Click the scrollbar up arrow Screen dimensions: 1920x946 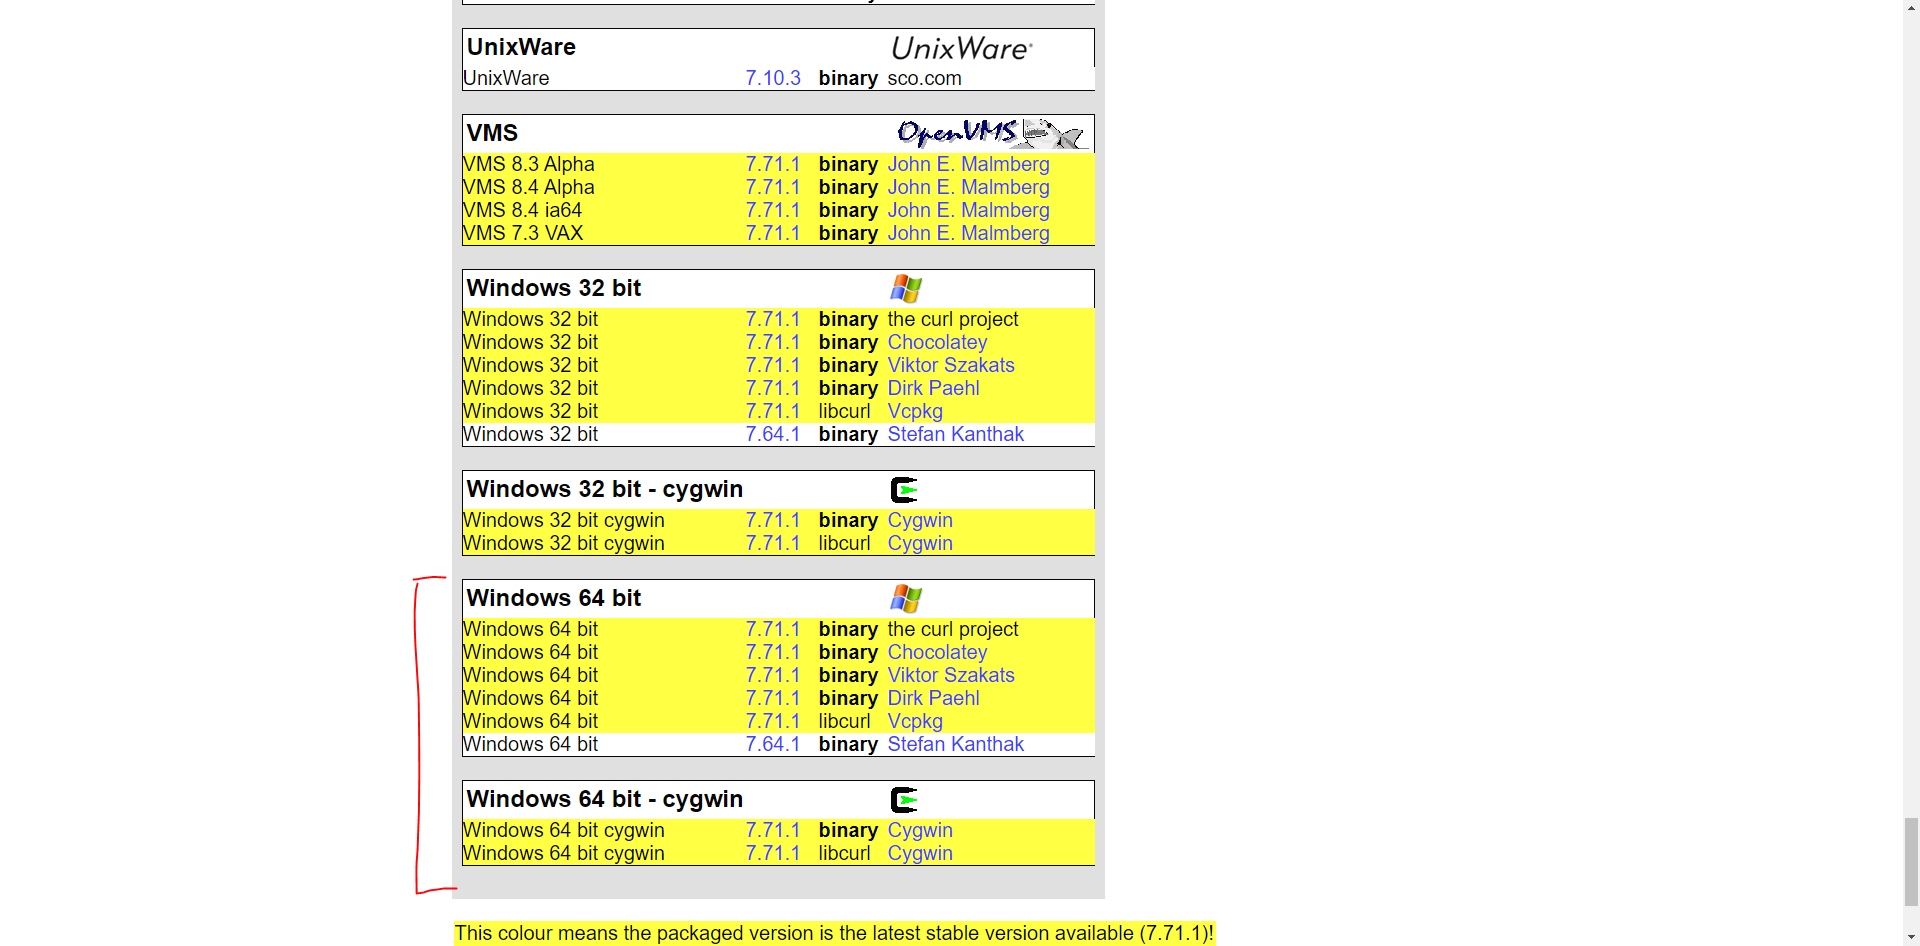(x=1911, y=7)
